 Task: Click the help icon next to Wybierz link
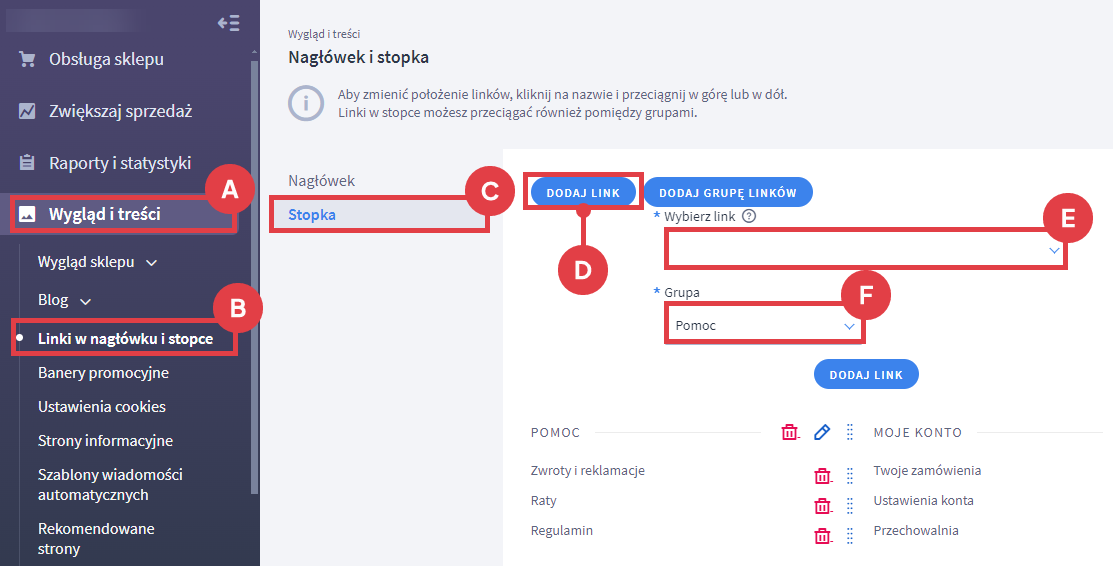pyautogui.click(x=748, y=216)
